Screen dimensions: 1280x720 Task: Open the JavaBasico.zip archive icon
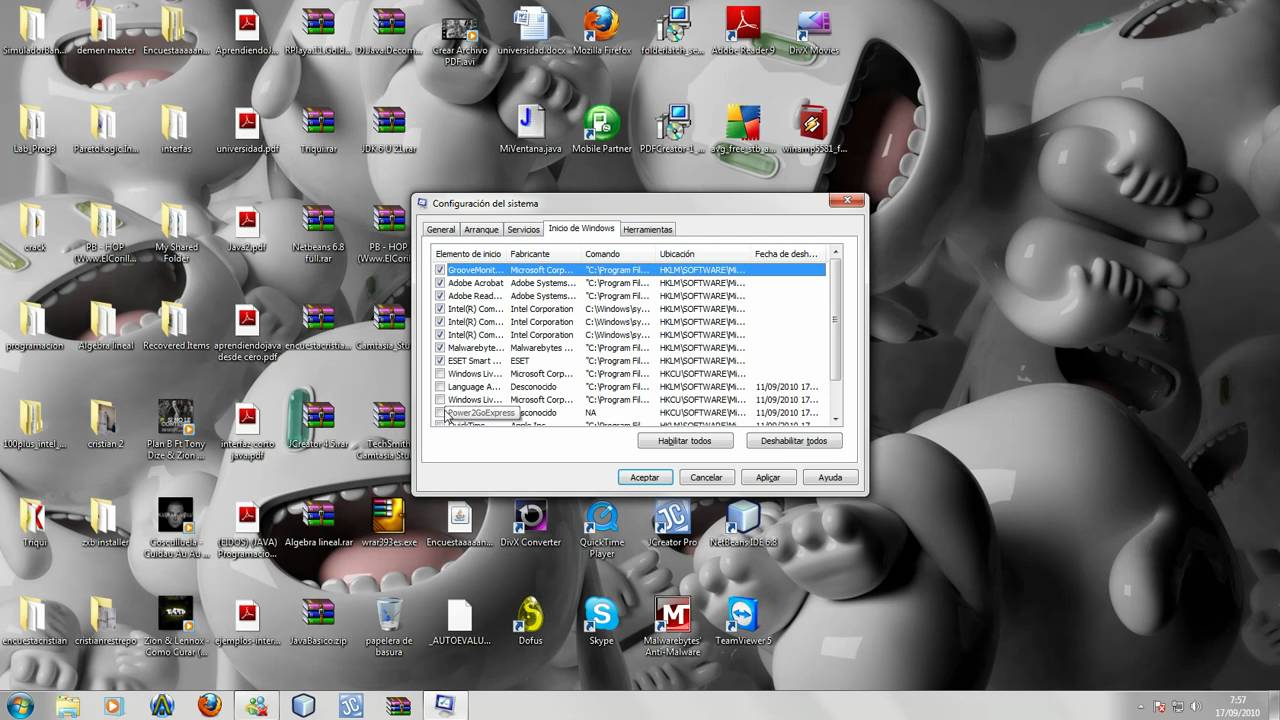tap(318, 620)
